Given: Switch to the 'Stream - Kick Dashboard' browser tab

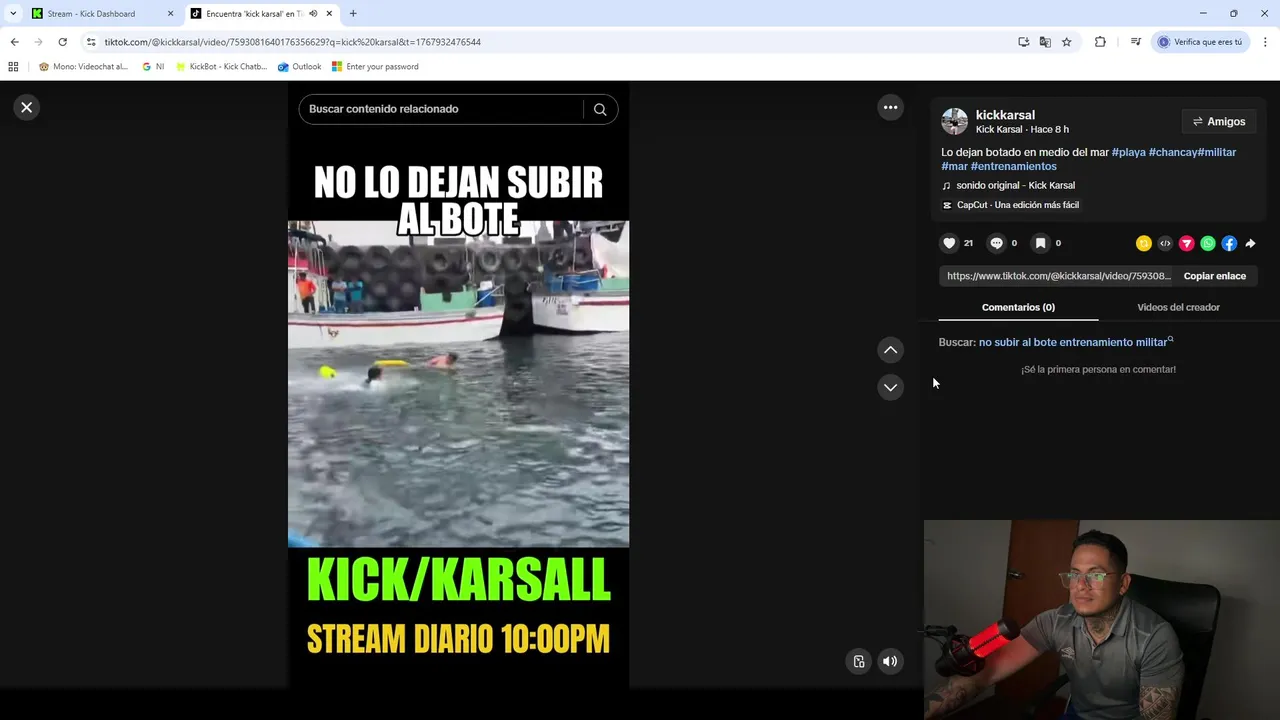Looking at the screenshot, I should click(92, 14).
